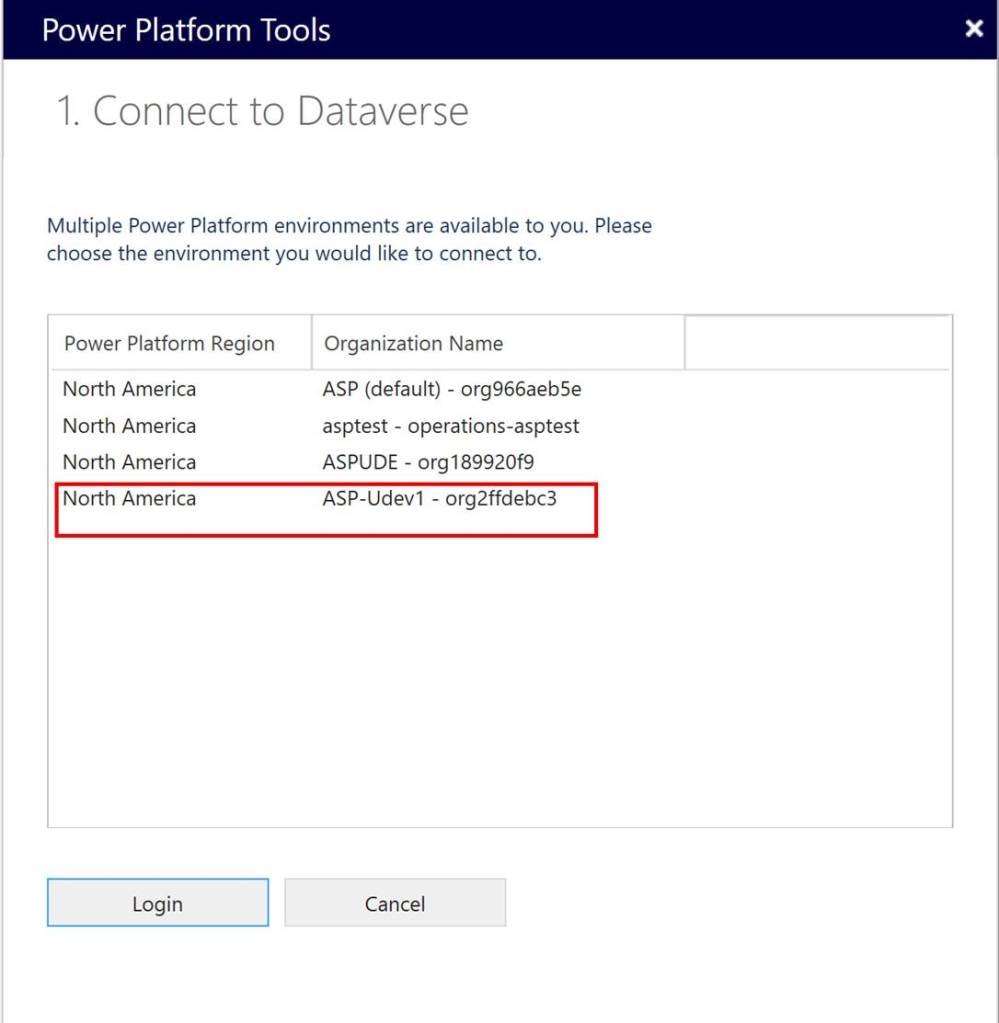The width and height of the screenshot is (999, 1023).
Task: Select ASP-Udev1 - org2ffdebc3 organization name
Action: click(x=439, y=498)
